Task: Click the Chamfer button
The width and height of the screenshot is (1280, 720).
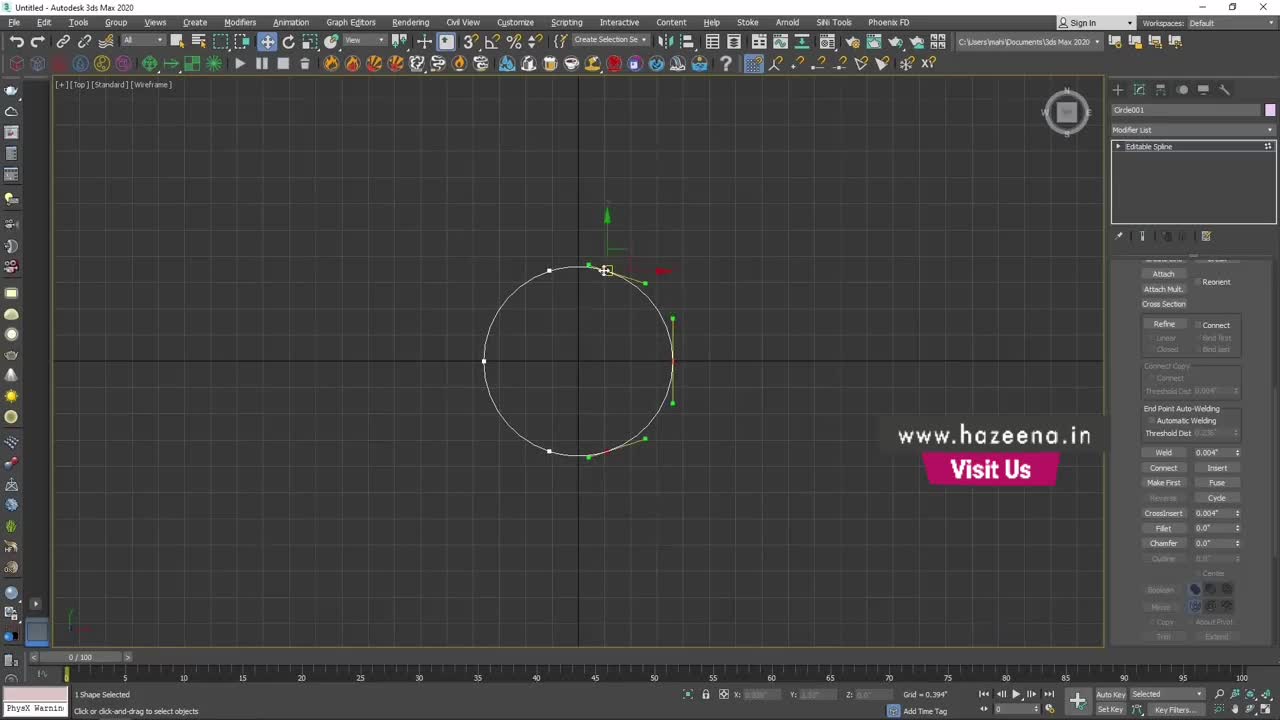Action: pyautogui.click(x=1164, y=543)
